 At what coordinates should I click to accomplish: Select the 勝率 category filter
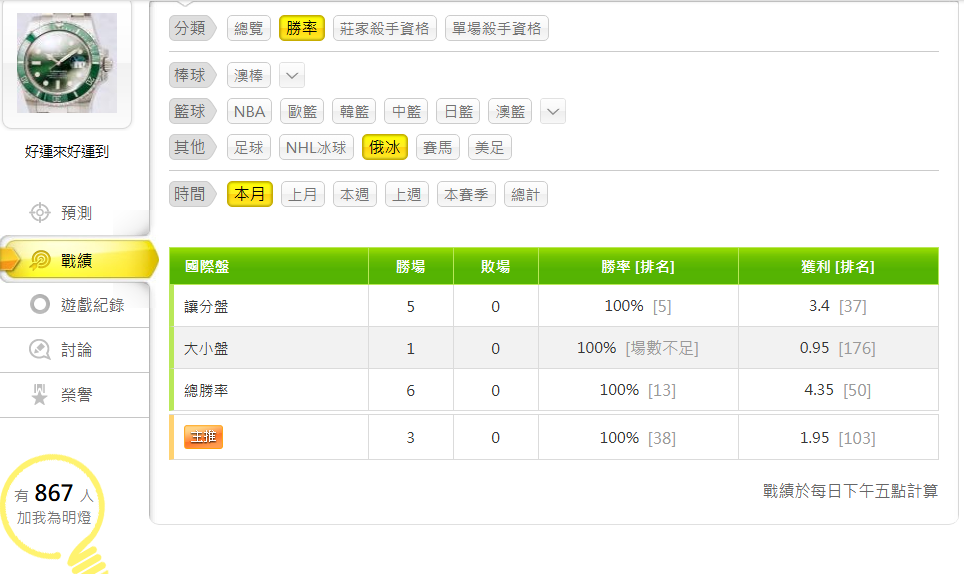tap(301, 28)
